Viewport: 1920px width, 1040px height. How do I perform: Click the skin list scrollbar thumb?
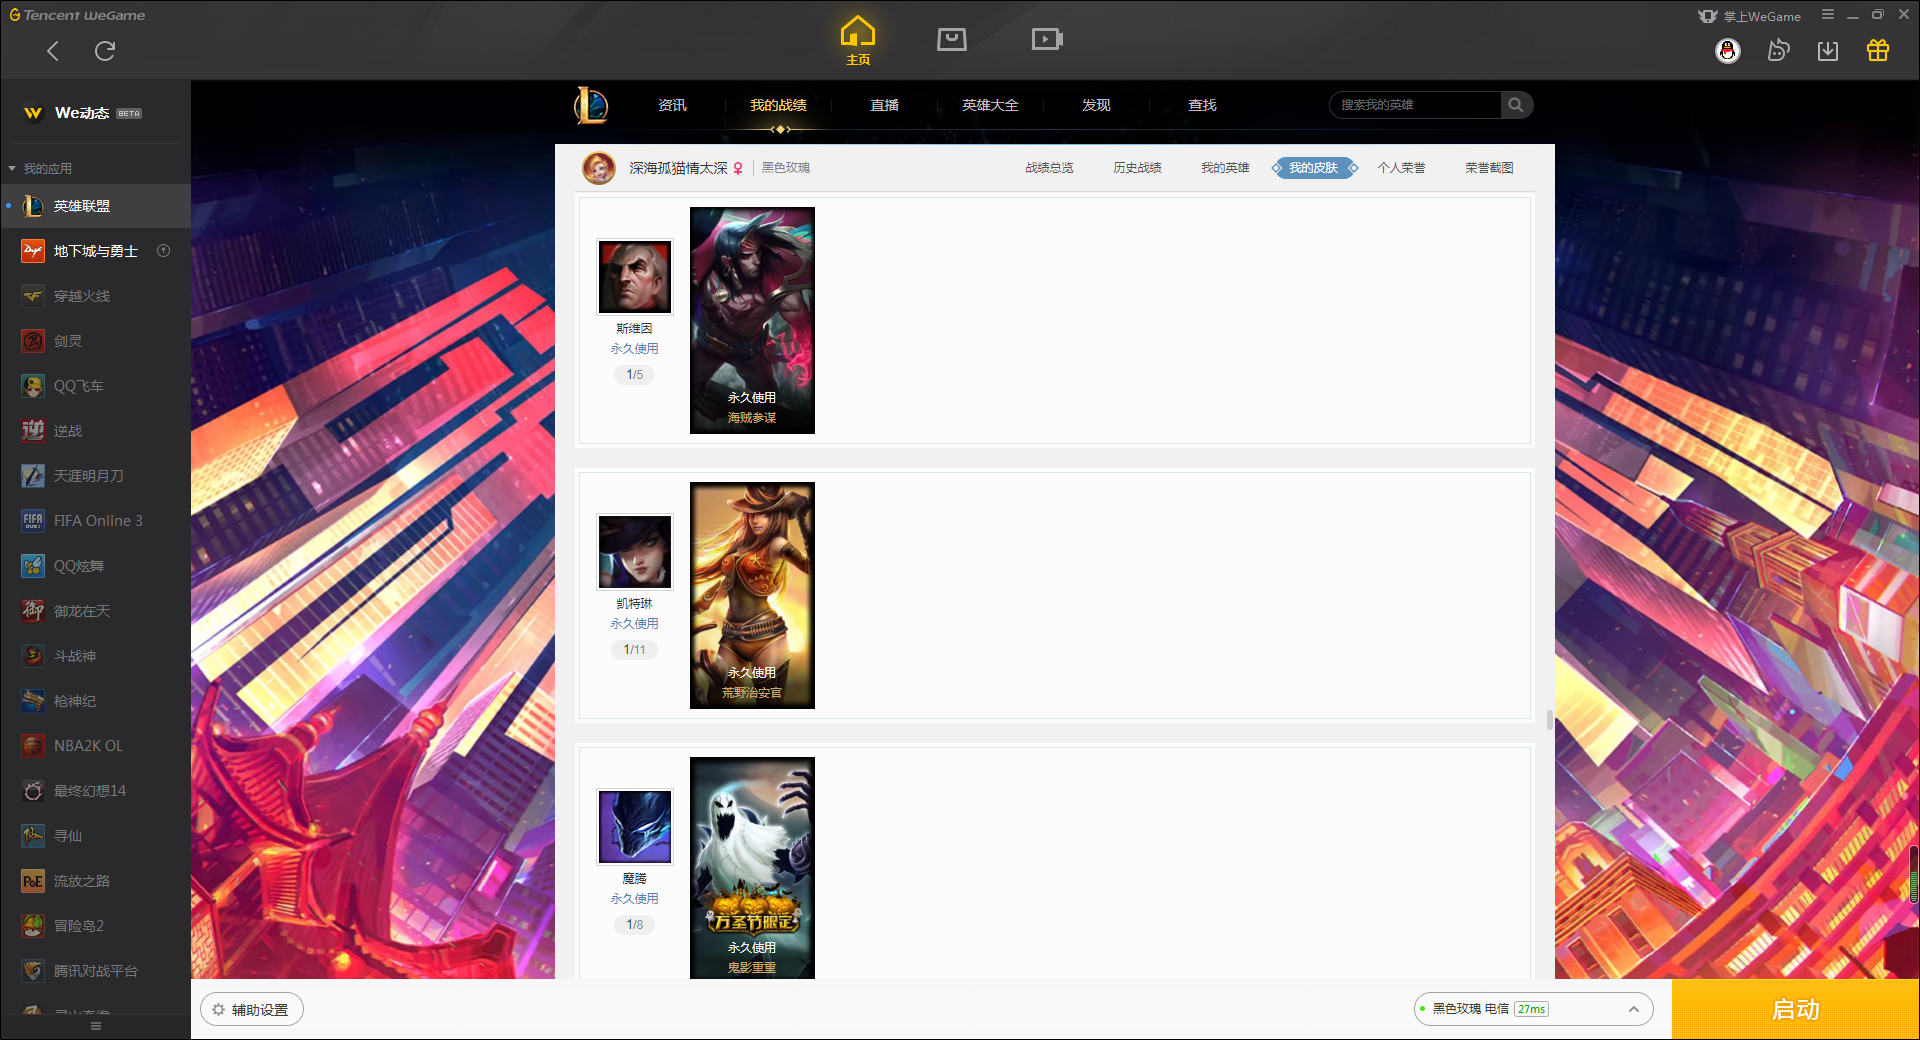(x=1550, y=720)
